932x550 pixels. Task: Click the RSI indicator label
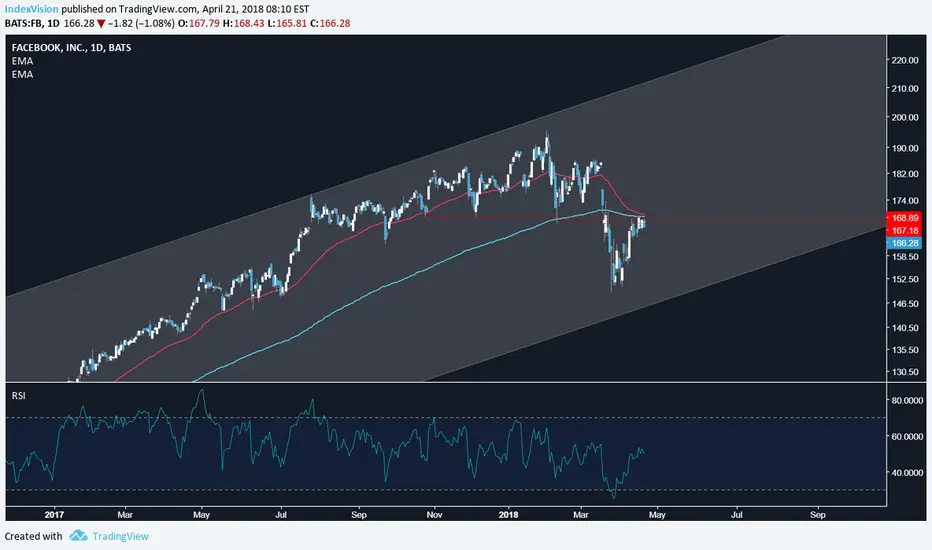coord(18,395)
